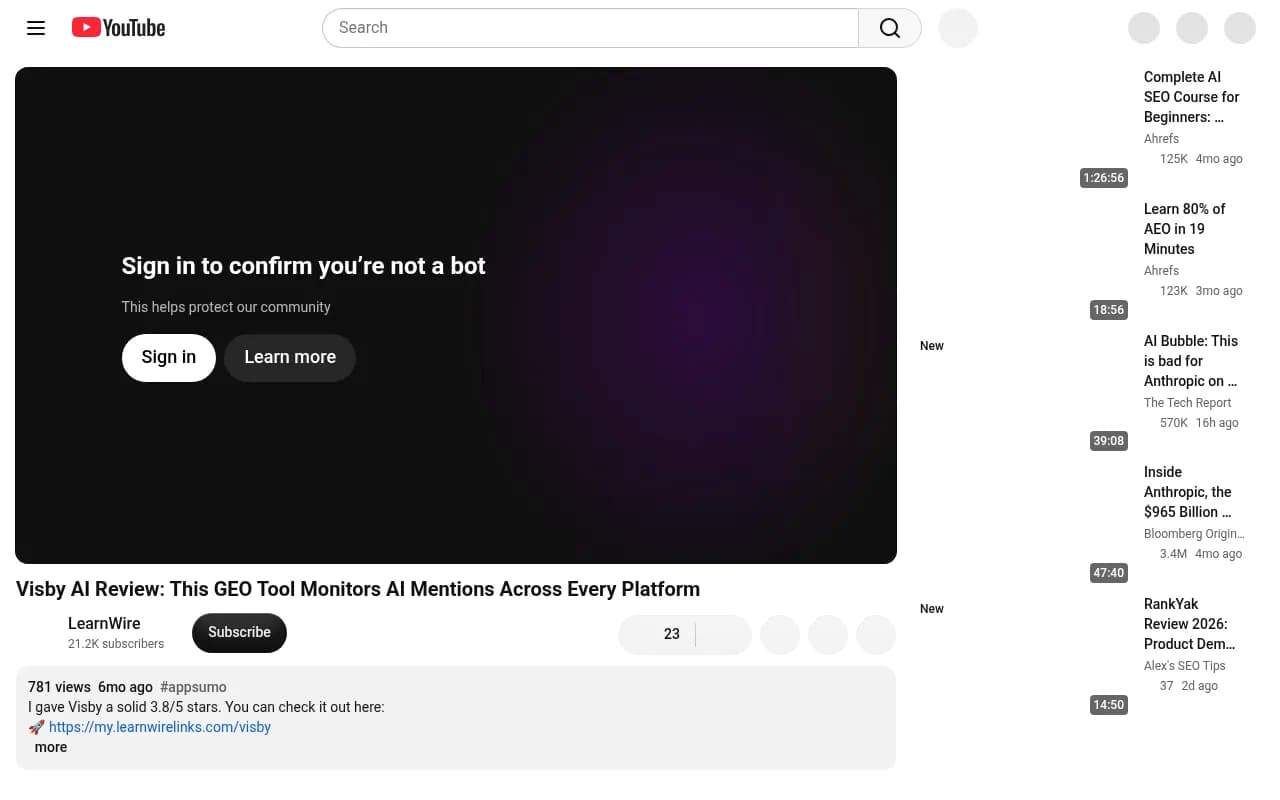Click the "125K" view count

point(1174,159)
